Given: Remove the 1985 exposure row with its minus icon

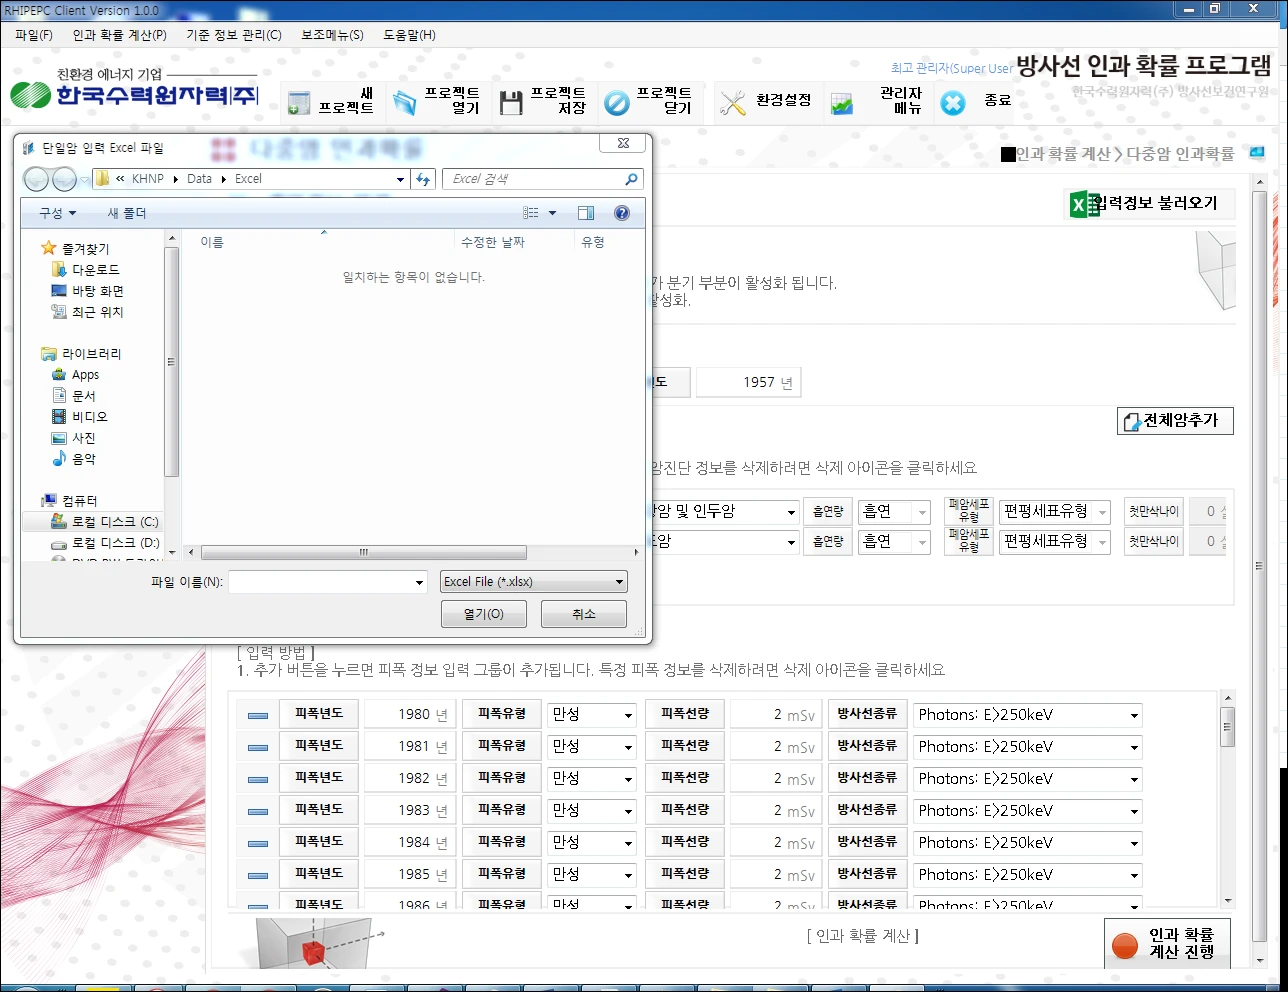Looking at the screenshot, I should coord(257,875).
